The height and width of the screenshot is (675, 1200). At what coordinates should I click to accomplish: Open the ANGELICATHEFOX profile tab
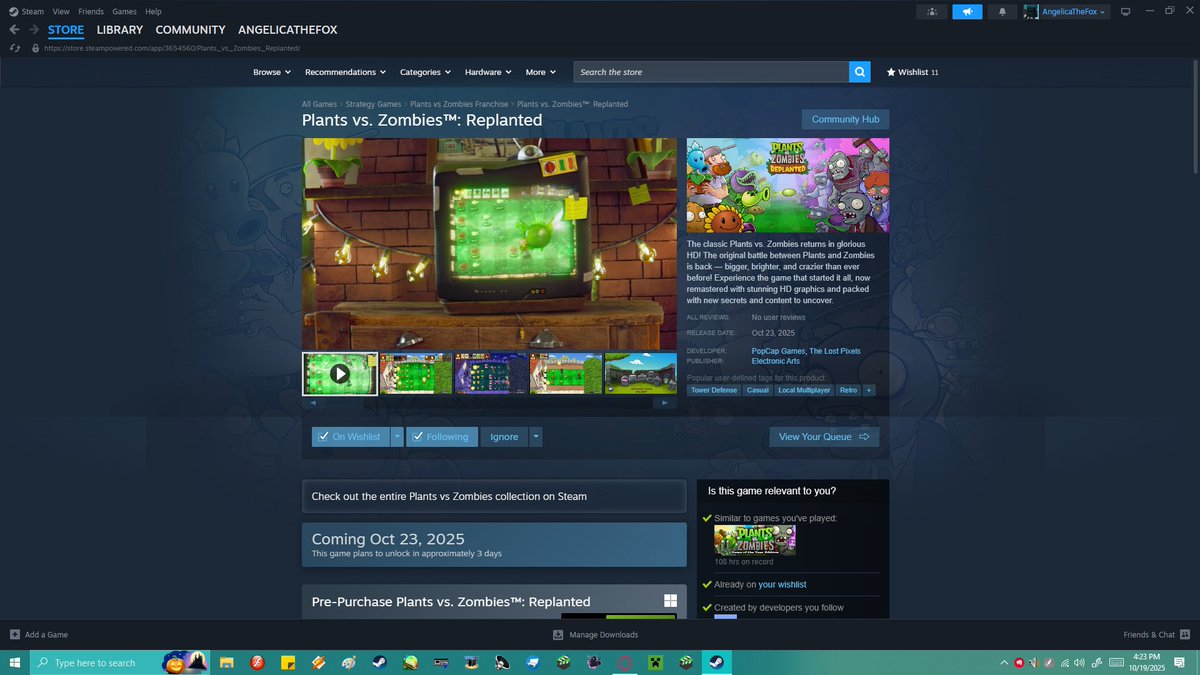(287, 30)
